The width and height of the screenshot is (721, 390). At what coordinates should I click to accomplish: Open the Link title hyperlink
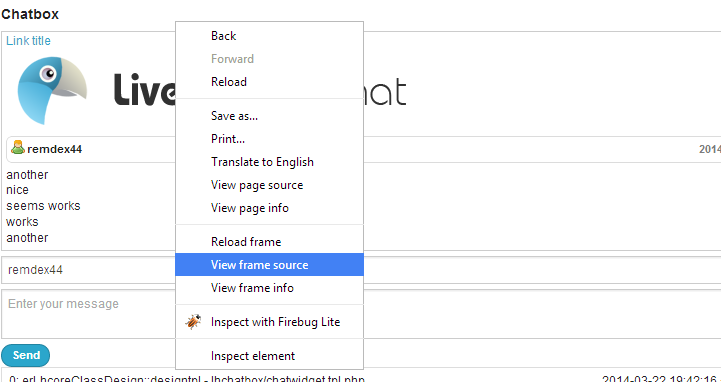[29, 41]
